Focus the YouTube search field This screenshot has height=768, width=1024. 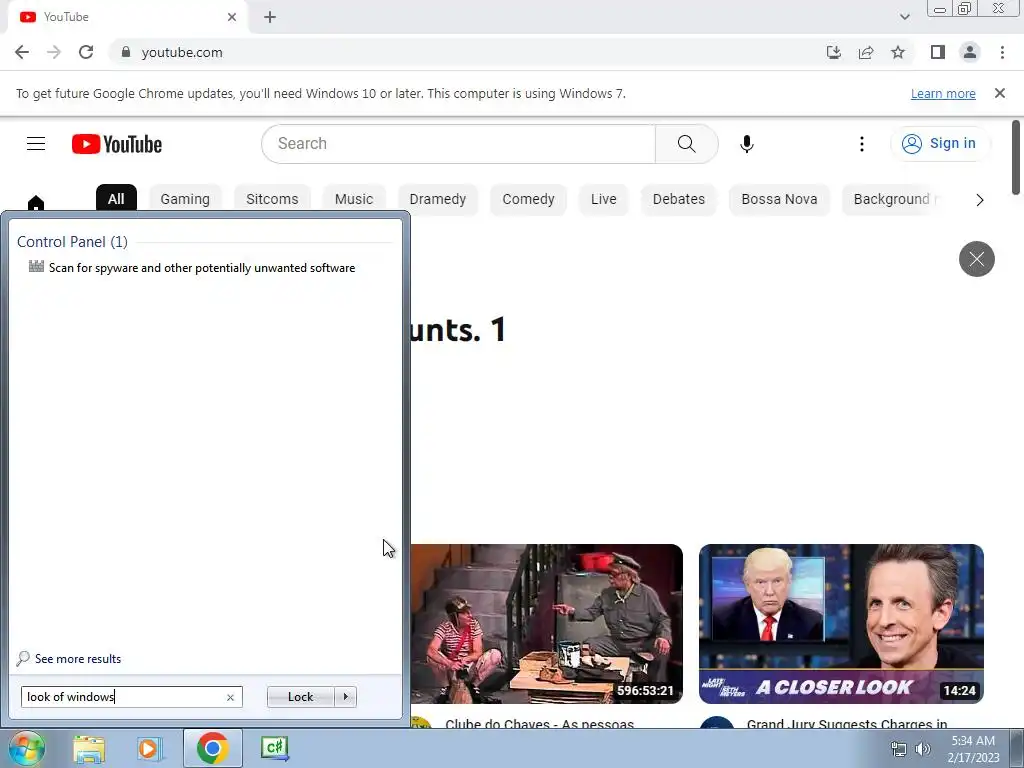tap(458, 144)
